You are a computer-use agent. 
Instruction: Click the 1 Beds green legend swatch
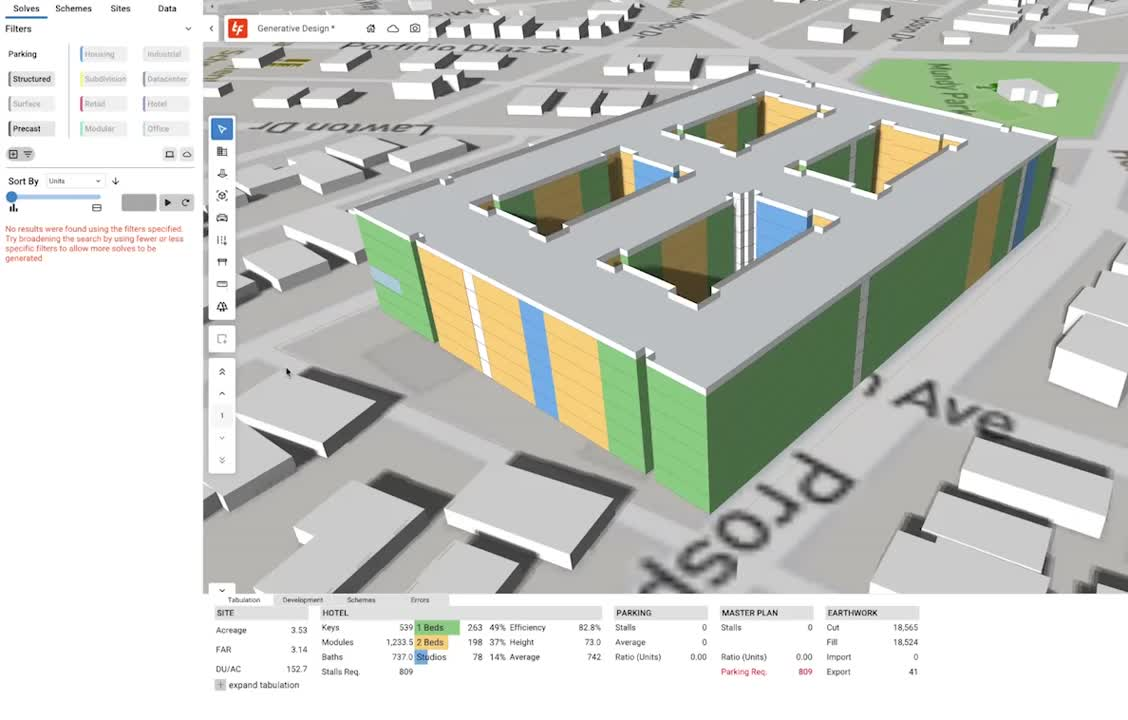pos(437,628)
